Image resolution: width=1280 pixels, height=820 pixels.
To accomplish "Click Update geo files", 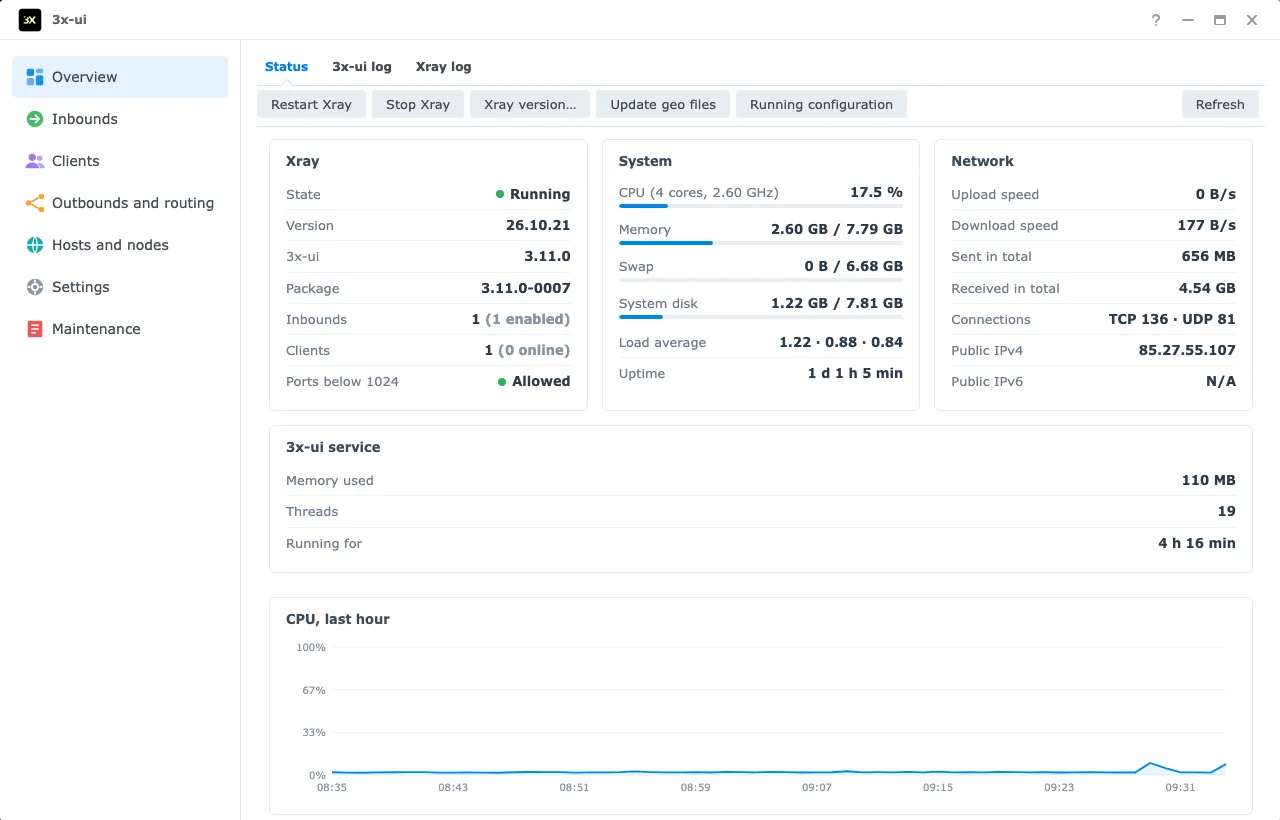I will [663, 104].
